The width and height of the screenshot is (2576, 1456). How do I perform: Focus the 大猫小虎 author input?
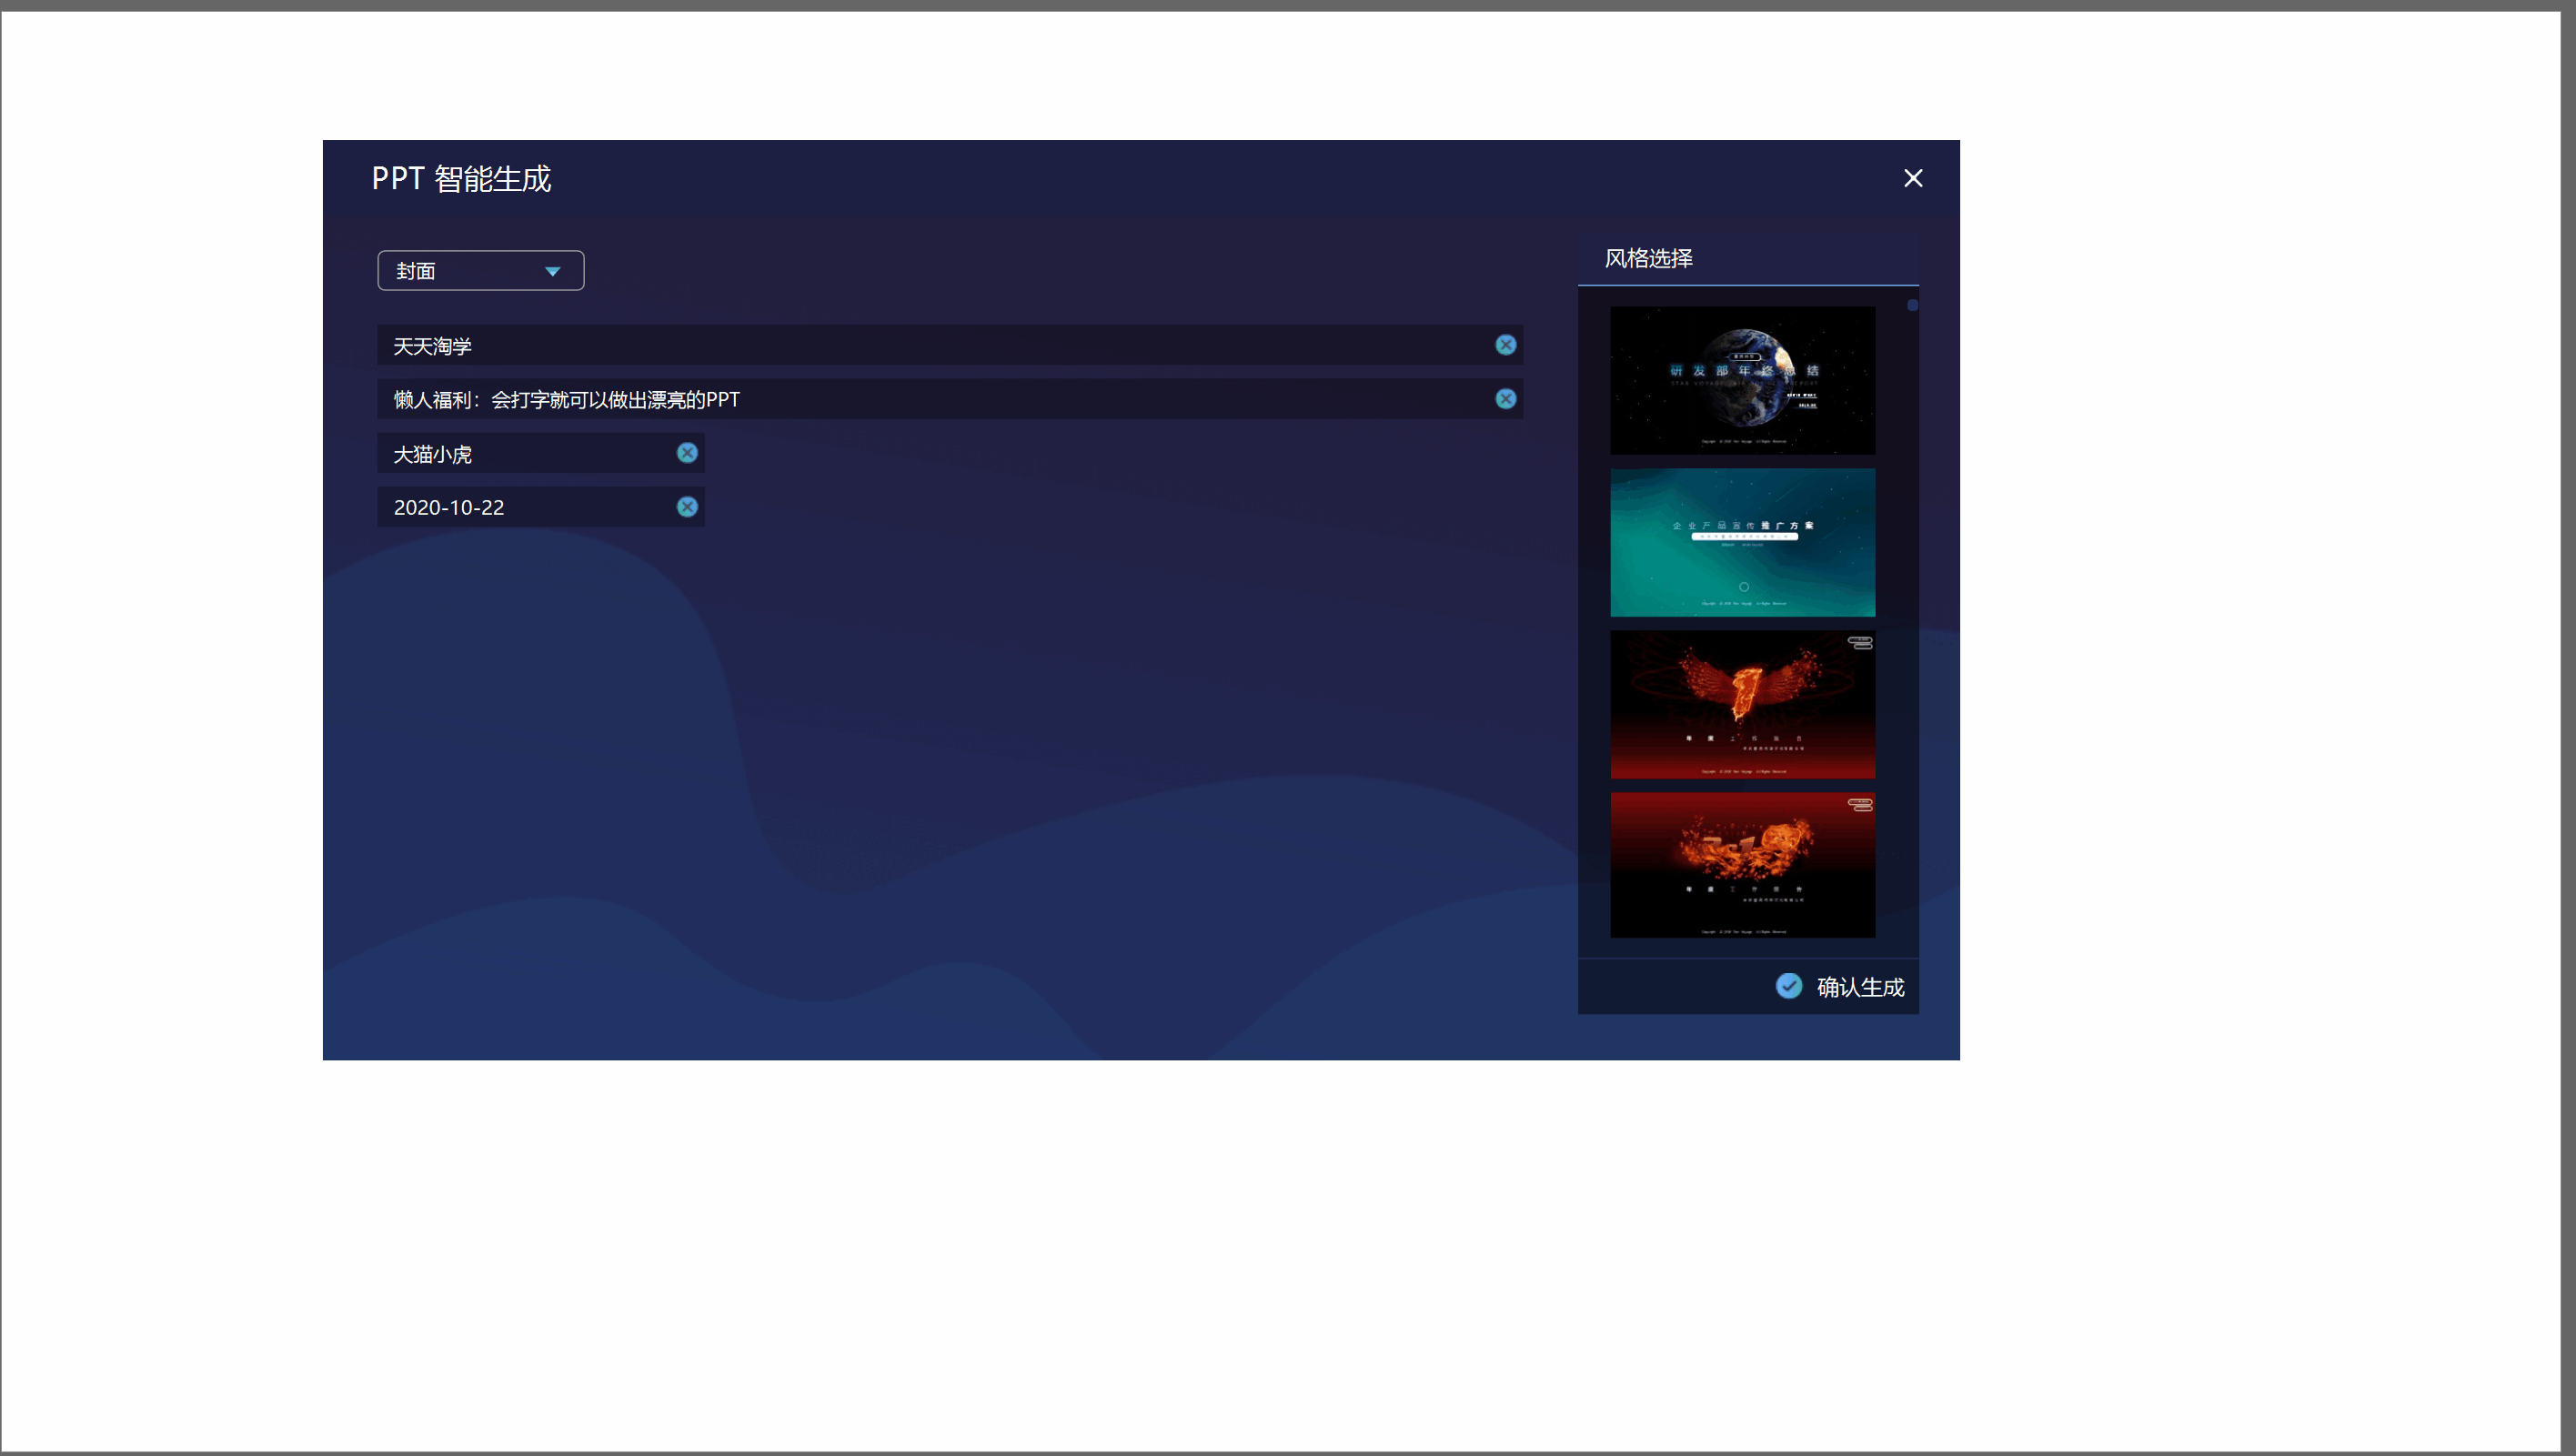pos(520,454)
